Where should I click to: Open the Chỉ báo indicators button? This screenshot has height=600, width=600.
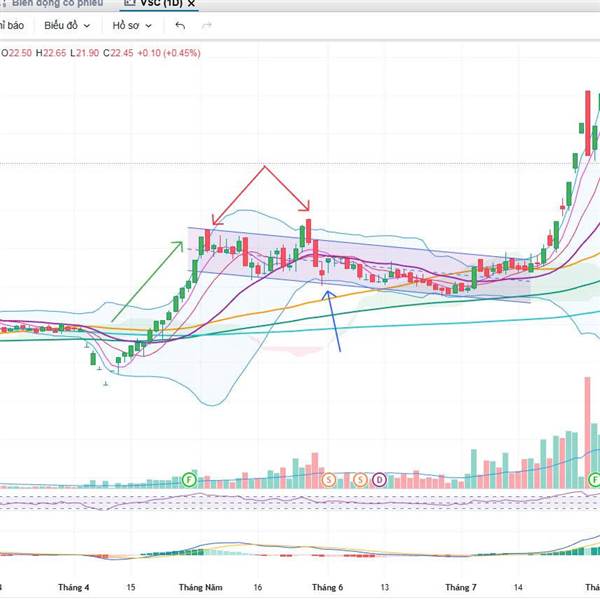click(11, 26)
